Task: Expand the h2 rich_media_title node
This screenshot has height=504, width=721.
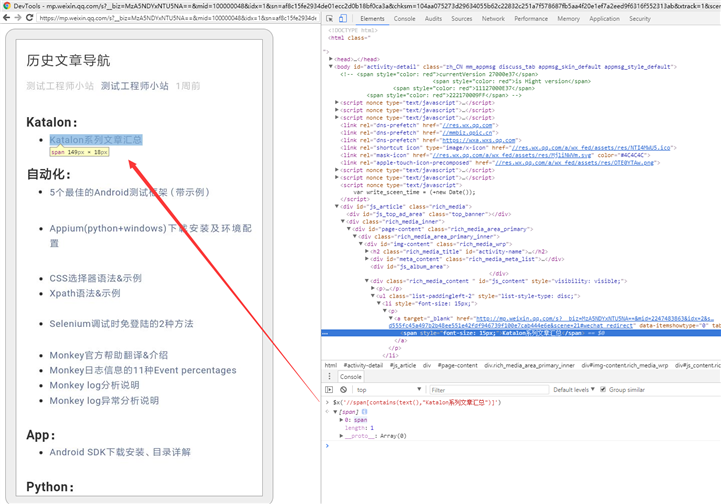Action: [x=367, y=252]
